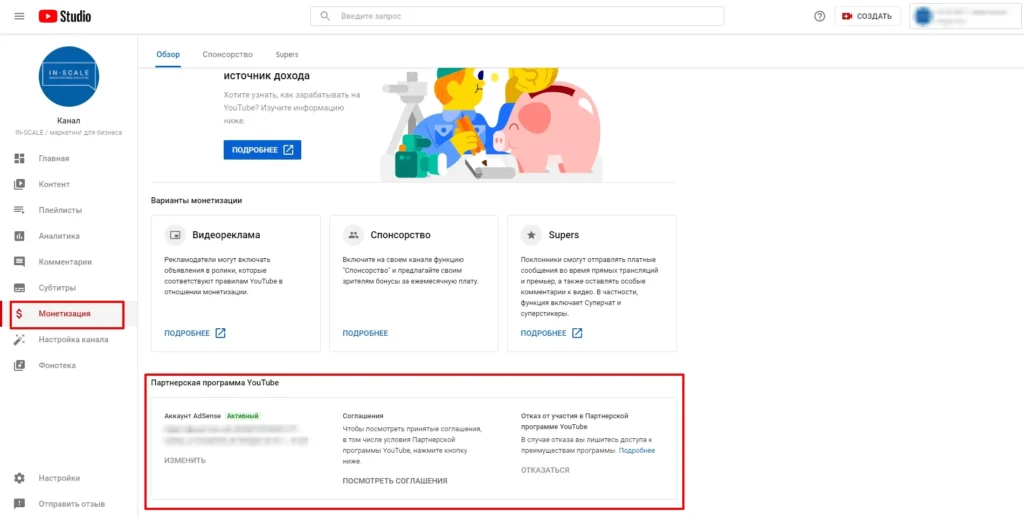This screenshot has height=518, width=1024.
Task: Click the Субтитры captions icon
Action: 20,287
